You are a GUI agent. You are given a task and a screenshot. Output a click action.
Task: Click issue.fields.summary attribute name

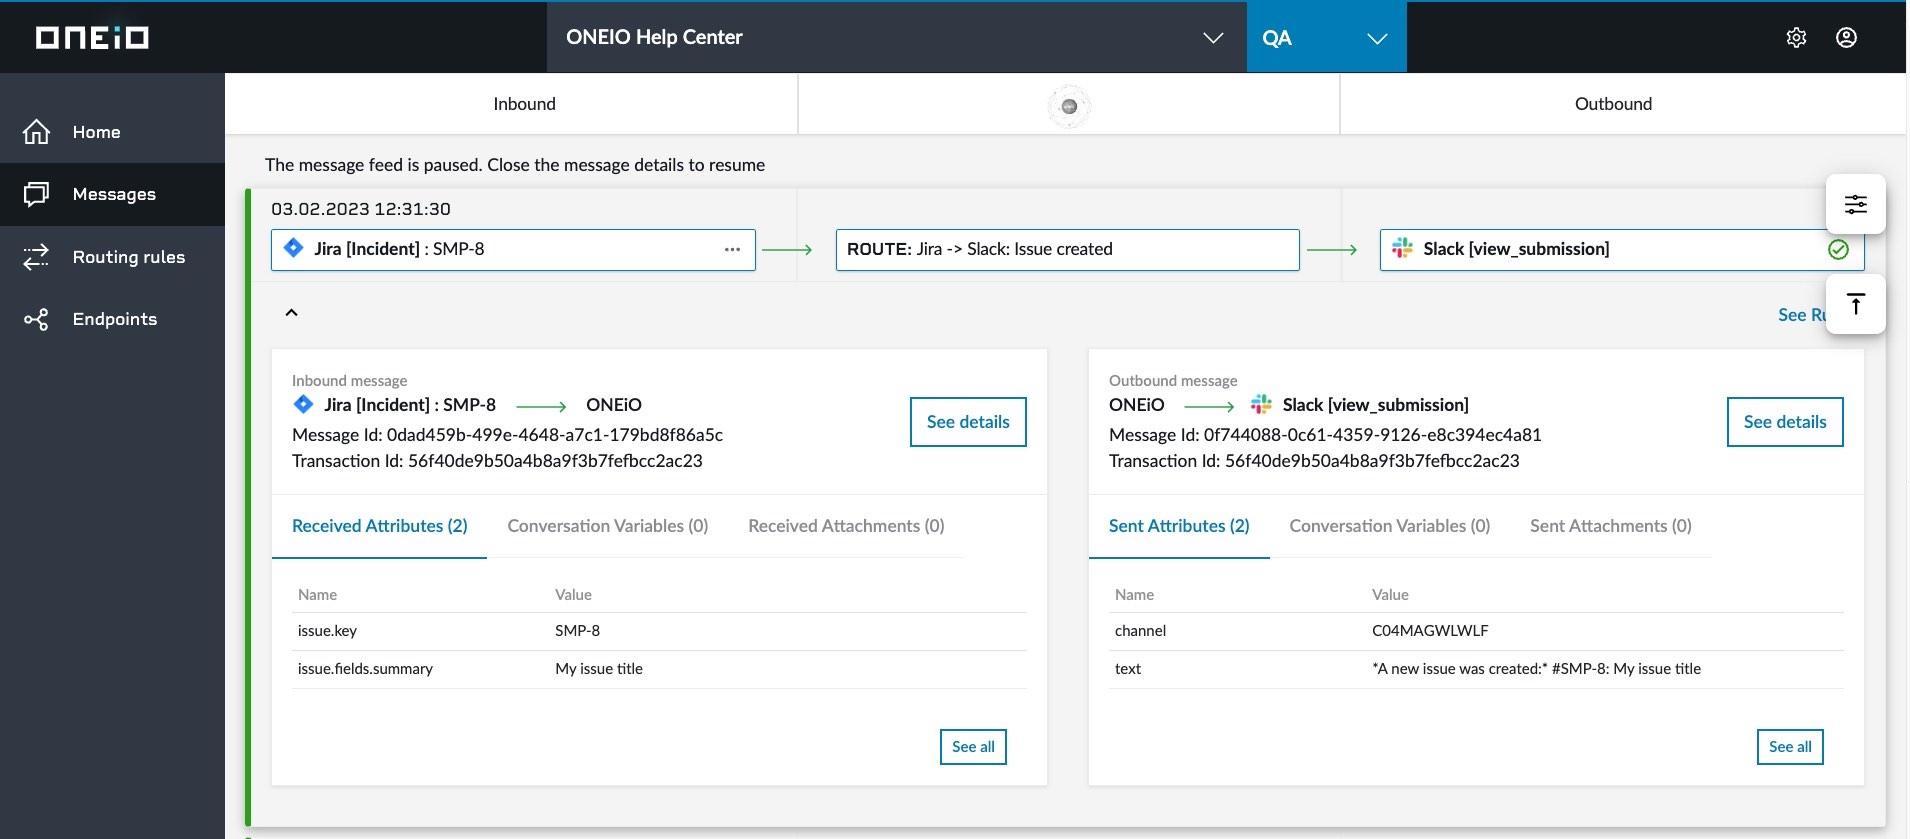[365, 669]
